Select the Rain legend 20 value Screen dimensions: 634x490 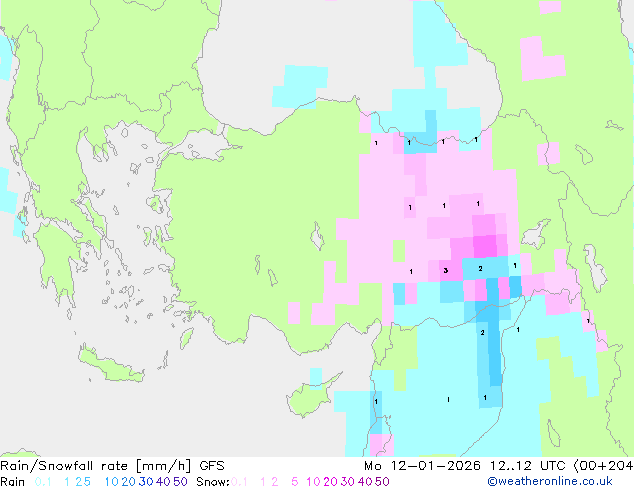[128, 482]
